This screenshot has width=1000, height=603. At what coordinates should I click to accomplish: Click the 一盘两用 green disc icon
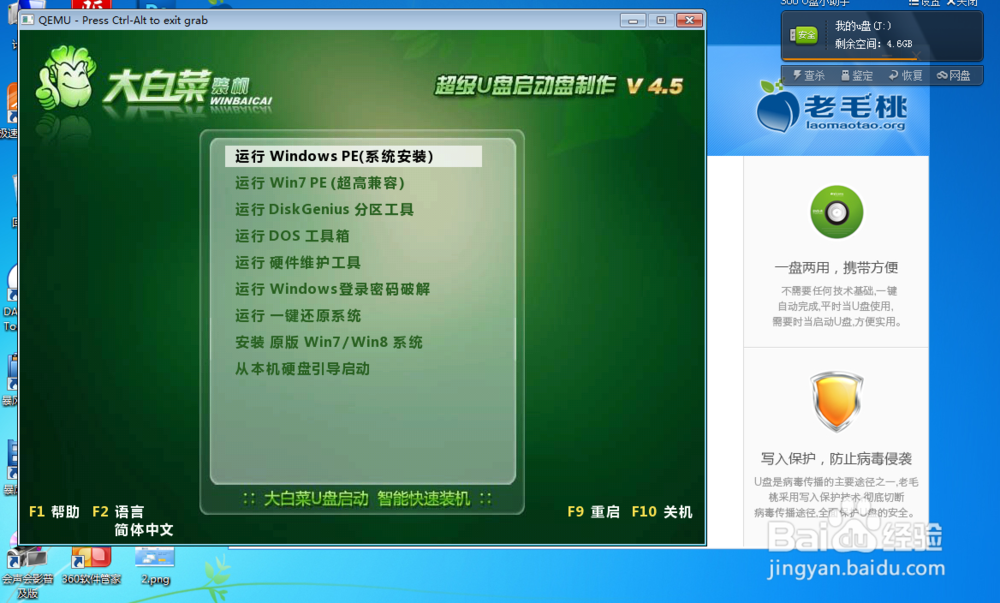pyautogui.click(x=836, y=213)
